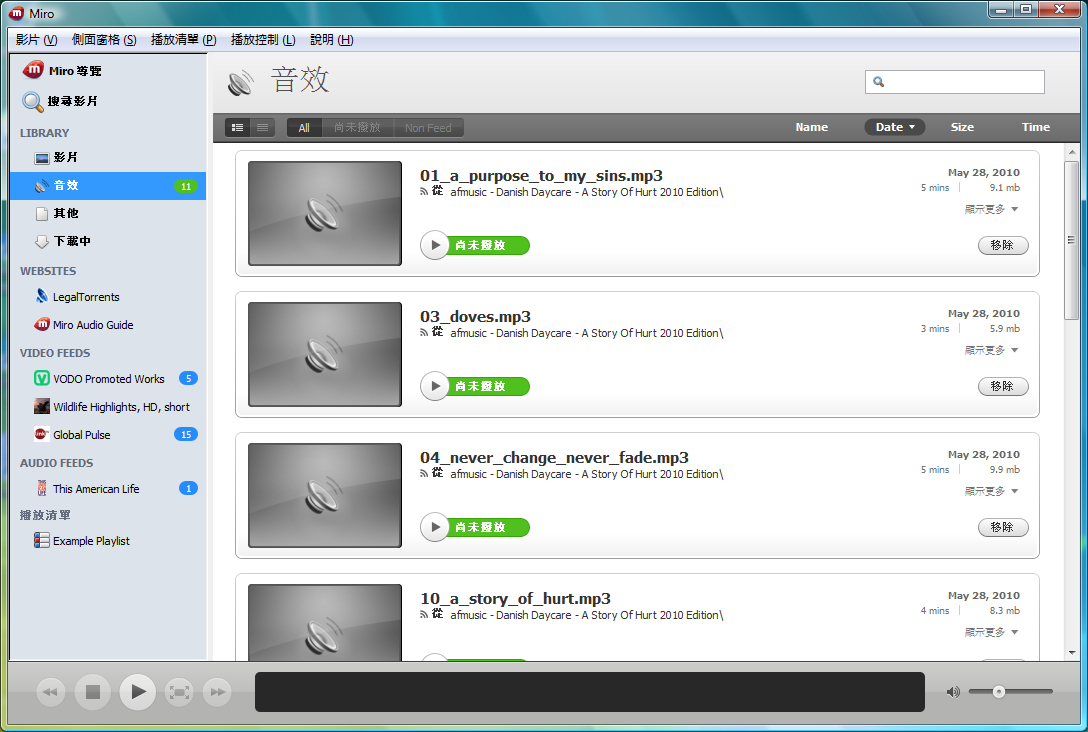Screen dimensions: 1088x732
Task: Filter by 尚未撥放 unplayed items
Action: click(x=357, y=128)
